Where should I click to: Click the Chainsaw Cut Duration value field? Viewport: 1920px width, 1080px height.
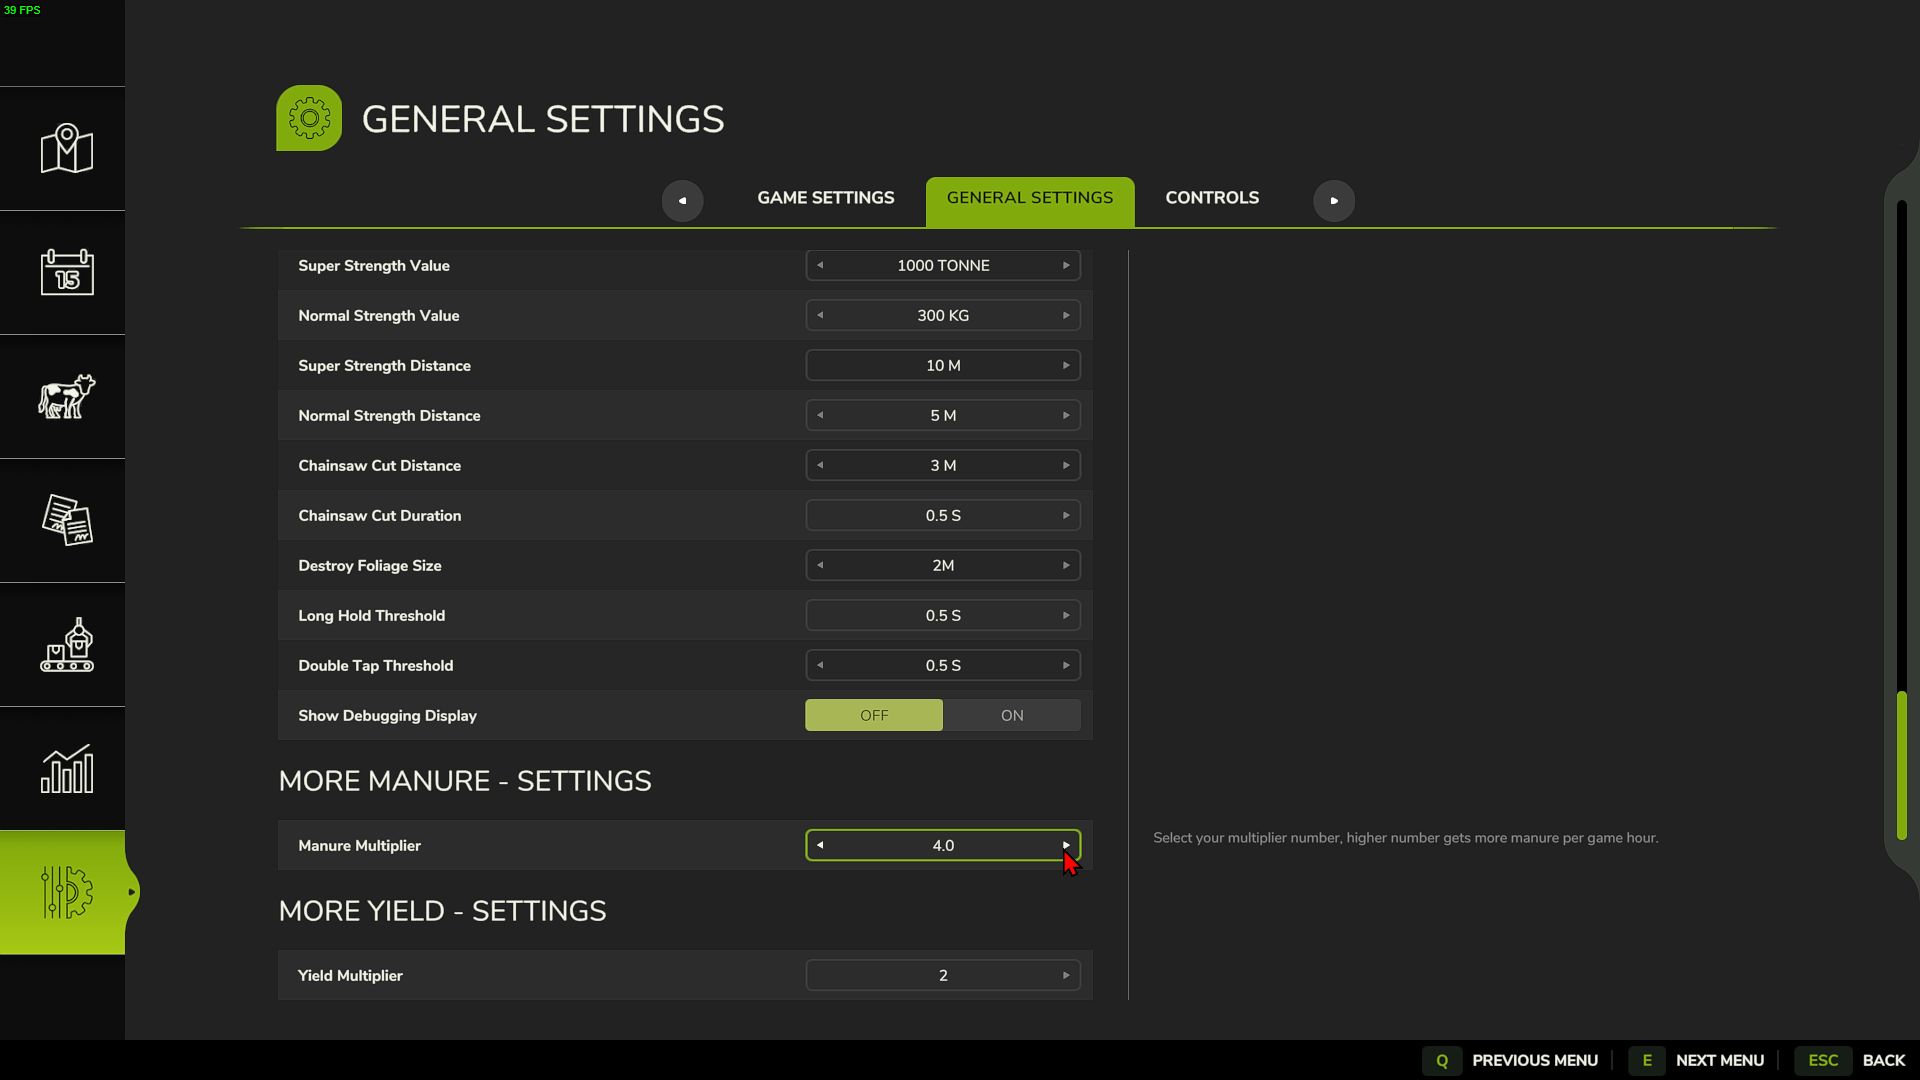pos(942,514)
